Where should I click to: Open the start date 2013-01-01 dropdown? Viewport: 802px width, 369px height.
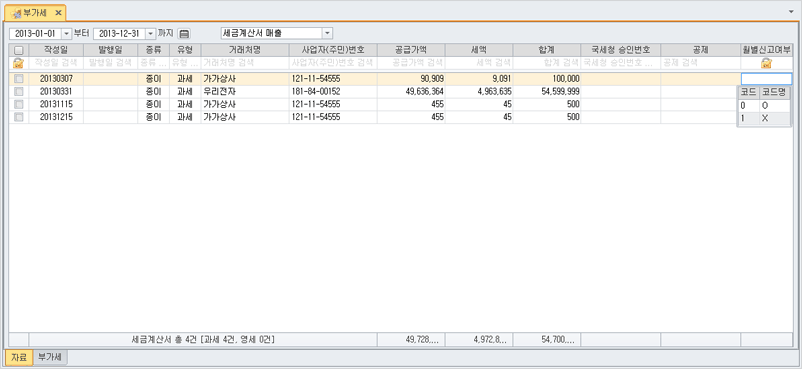(x=66, y=34)
